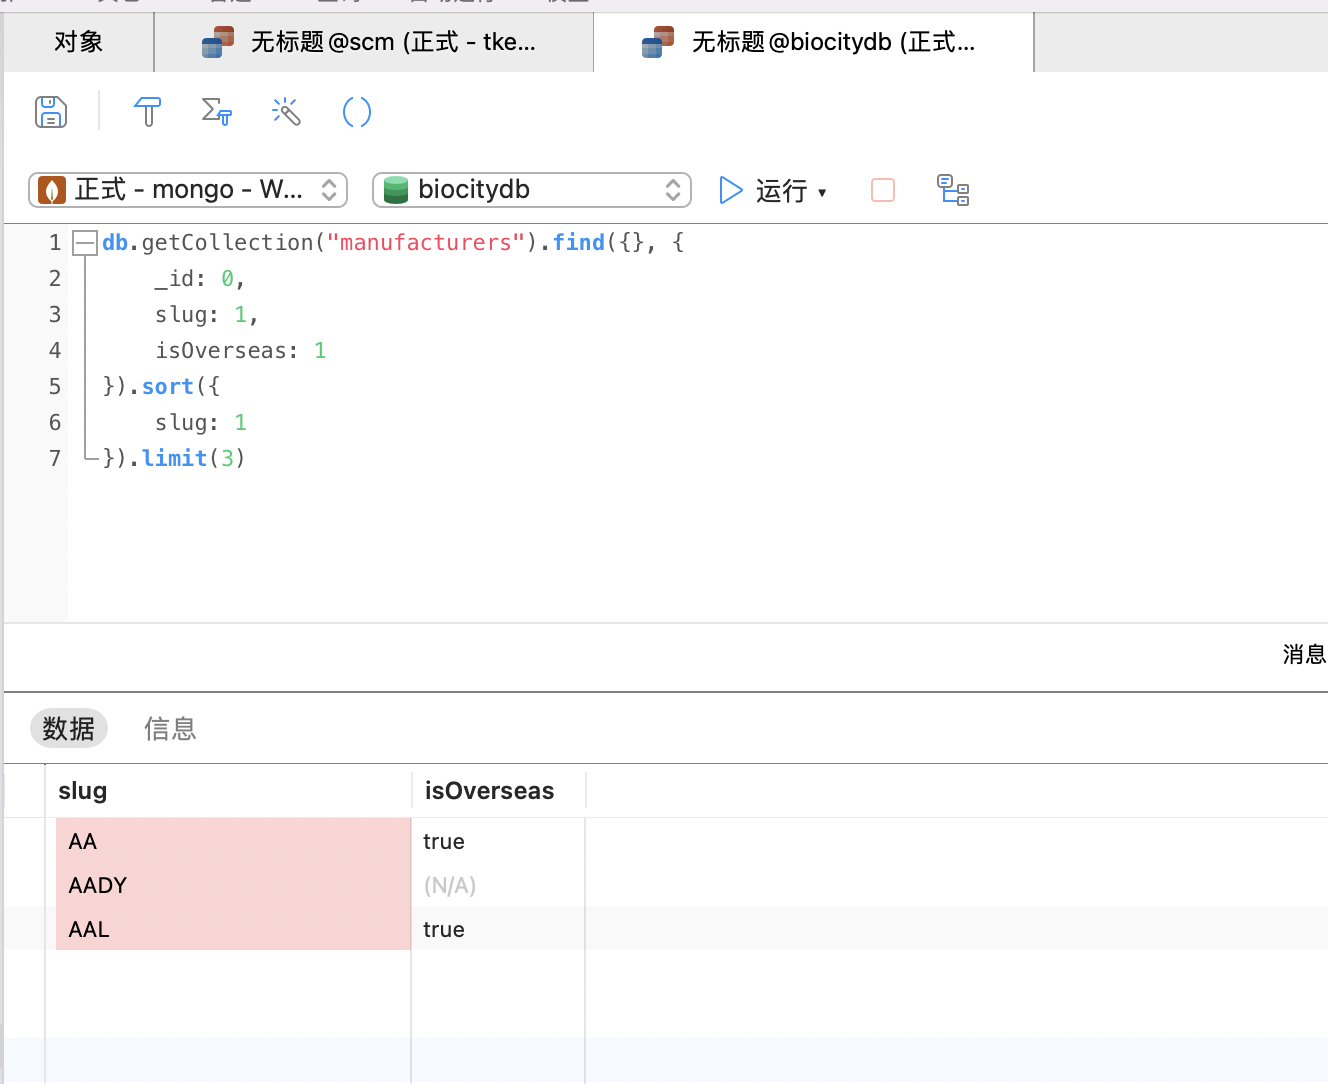Click the slug: 1 line inside sort
Image resolution: width=1328 pixels, height=1084 pixels.
[201, 423]
